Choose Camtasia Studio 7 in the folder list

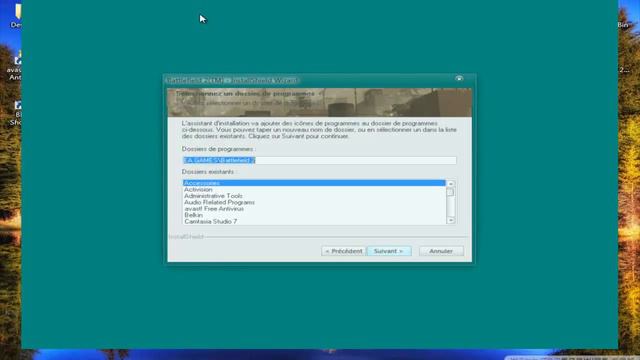pyautogui.click(x=314, y=221)
